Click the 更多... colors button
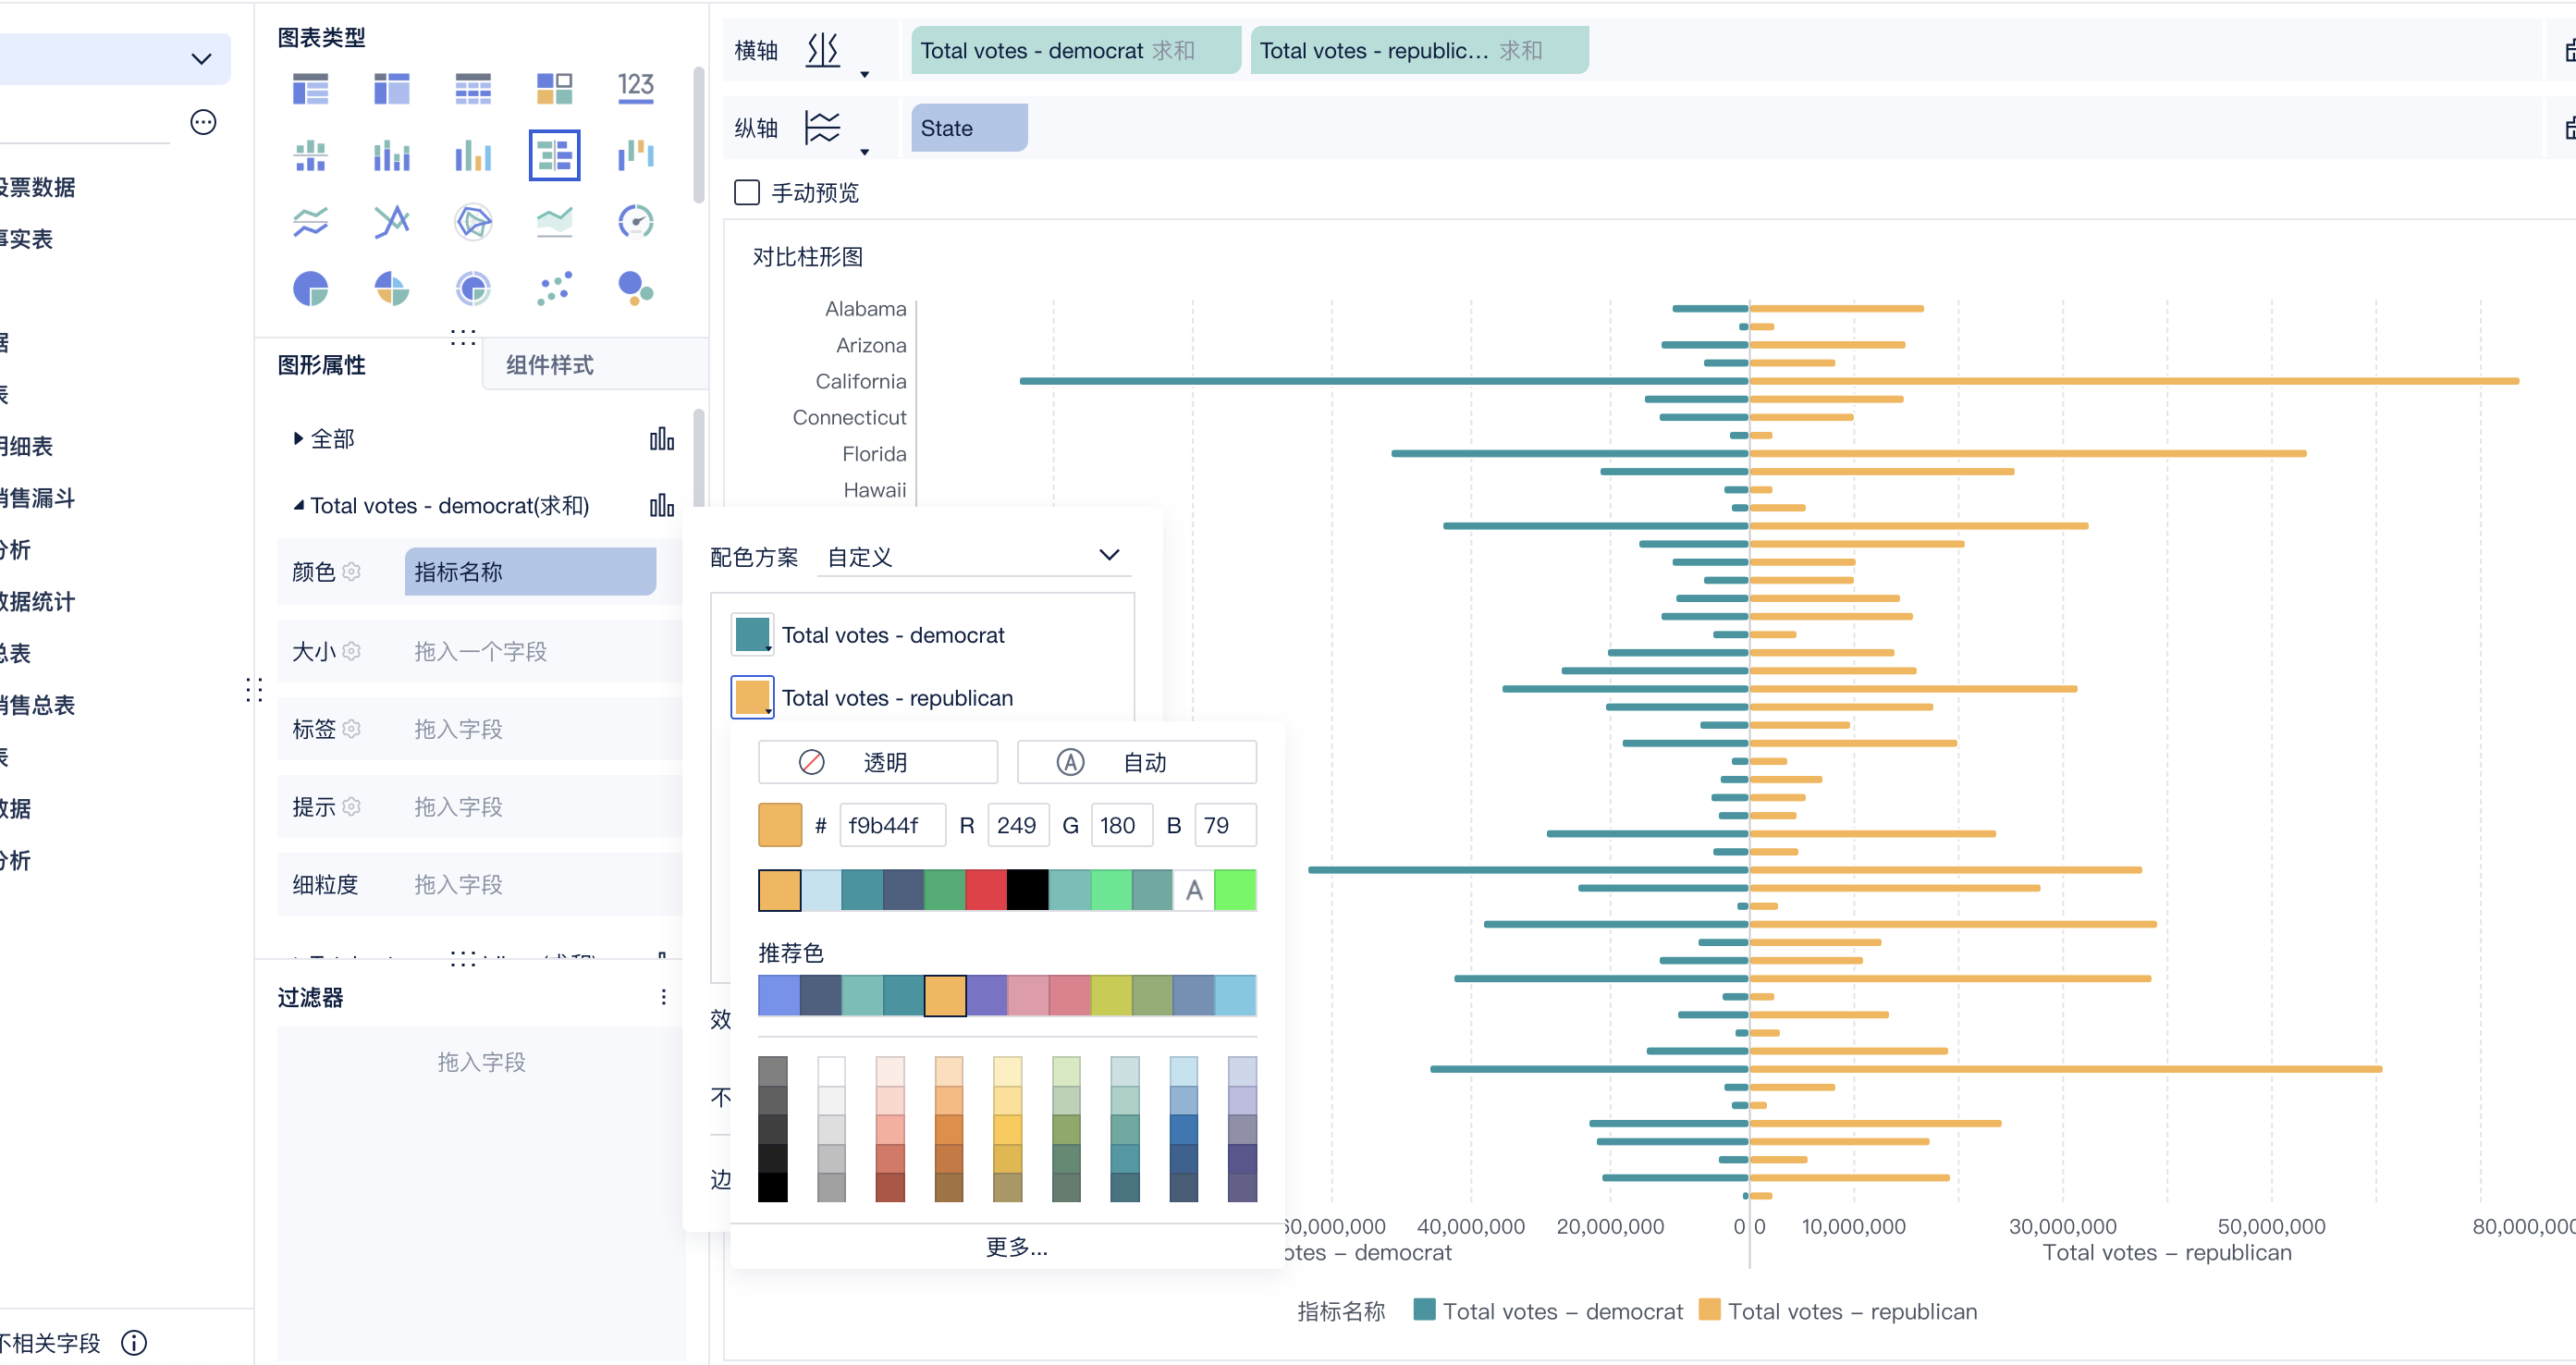 [1015, 1246]
